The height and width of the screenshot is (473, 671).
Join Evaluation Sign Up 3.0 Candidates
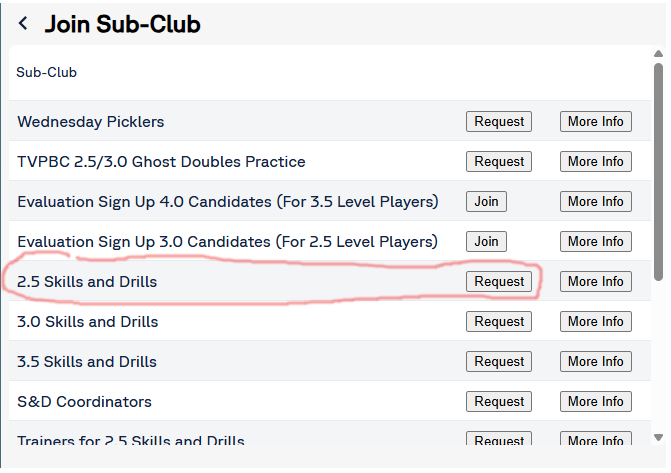pos(486,242)
